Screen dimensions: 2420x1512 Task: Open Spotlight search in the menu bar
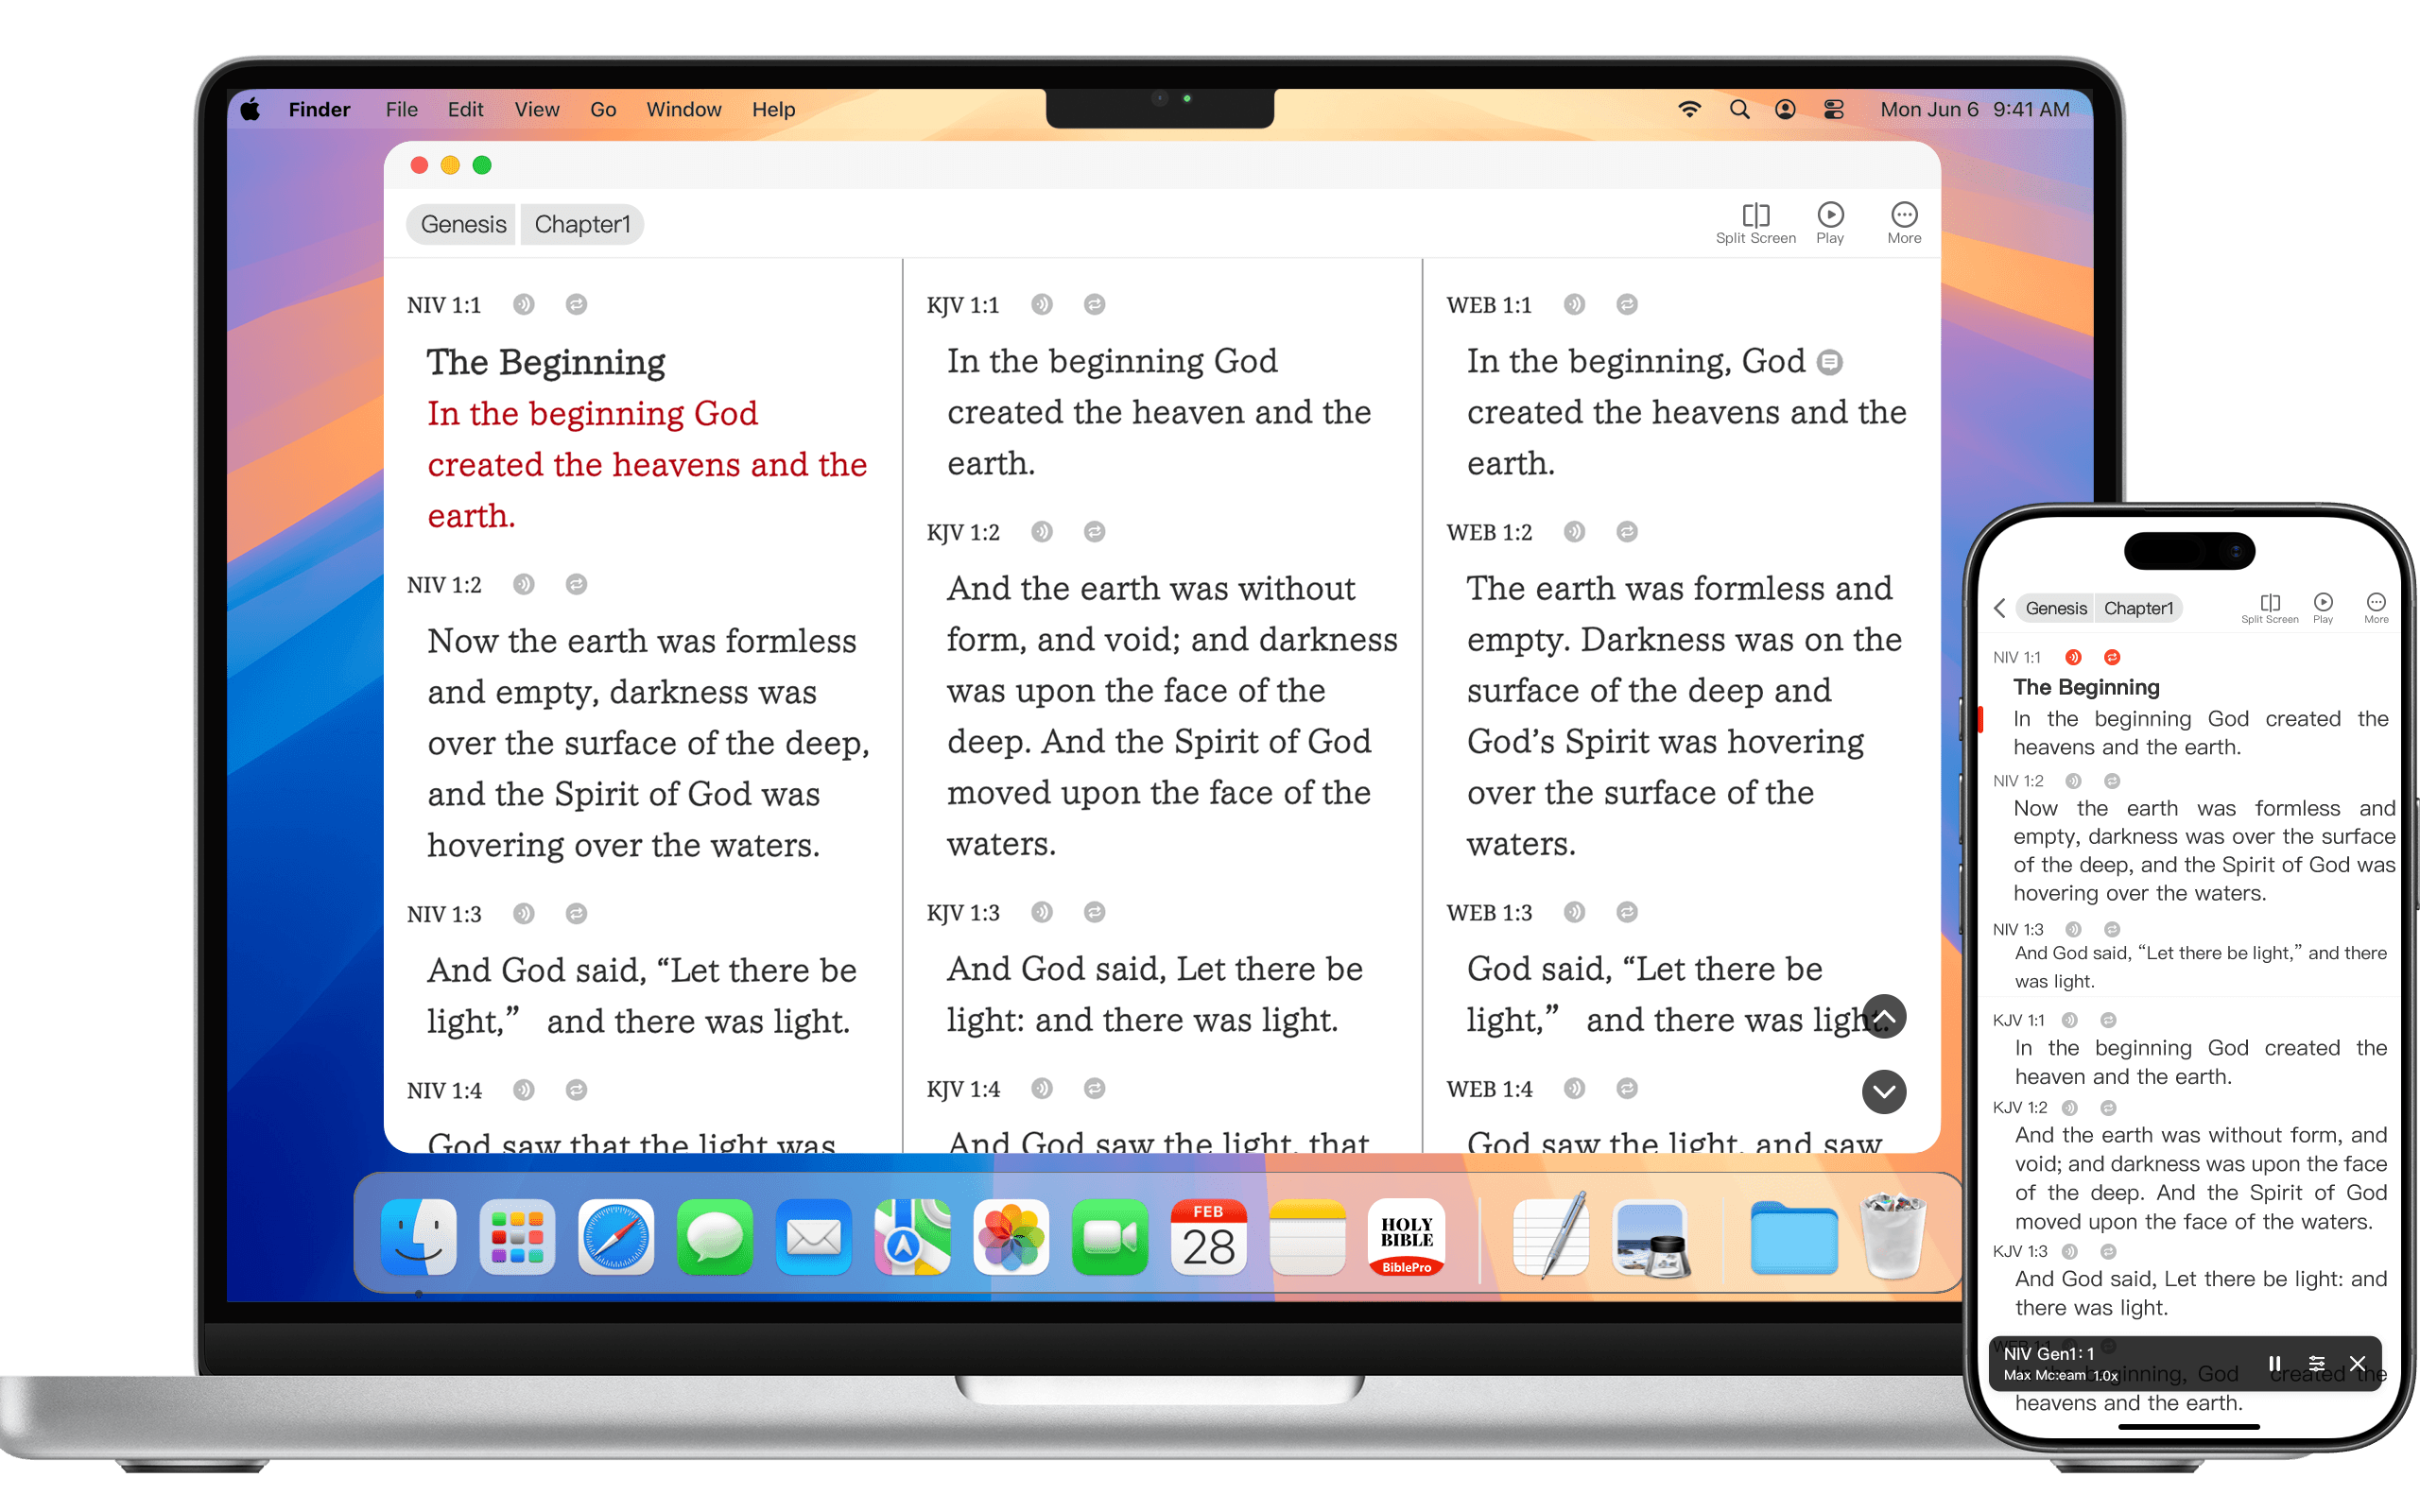1739,109
